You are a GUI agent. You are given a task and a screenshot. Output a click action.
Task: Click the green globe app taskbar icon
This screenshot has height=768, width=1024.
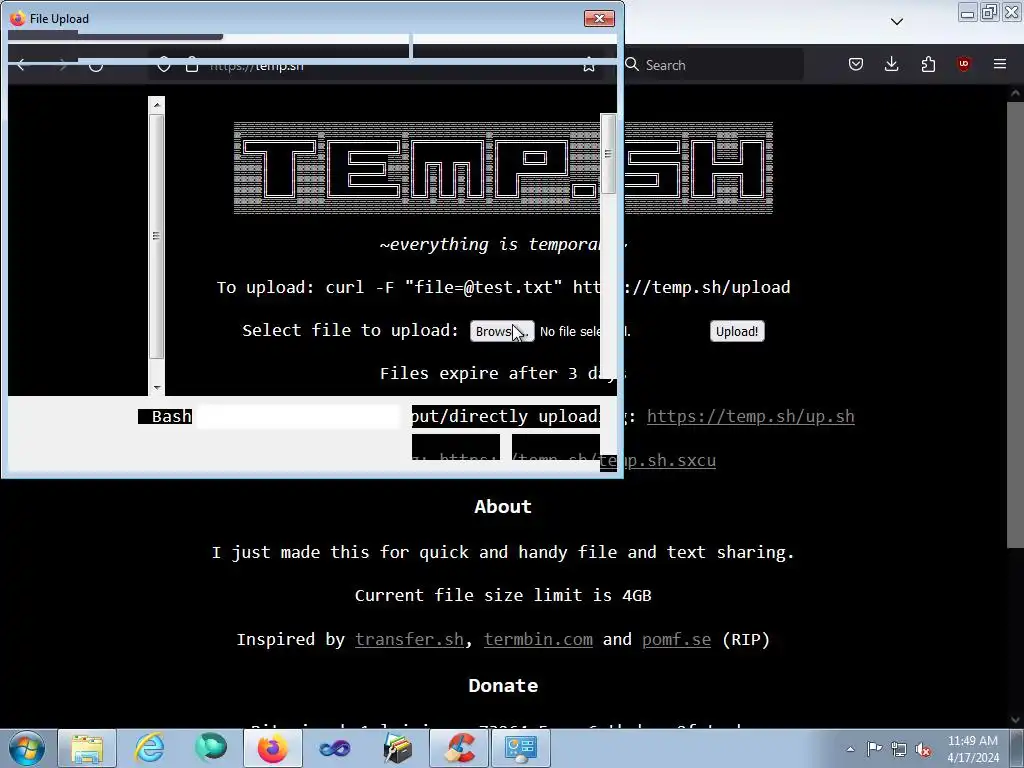(x=210, y=748)
